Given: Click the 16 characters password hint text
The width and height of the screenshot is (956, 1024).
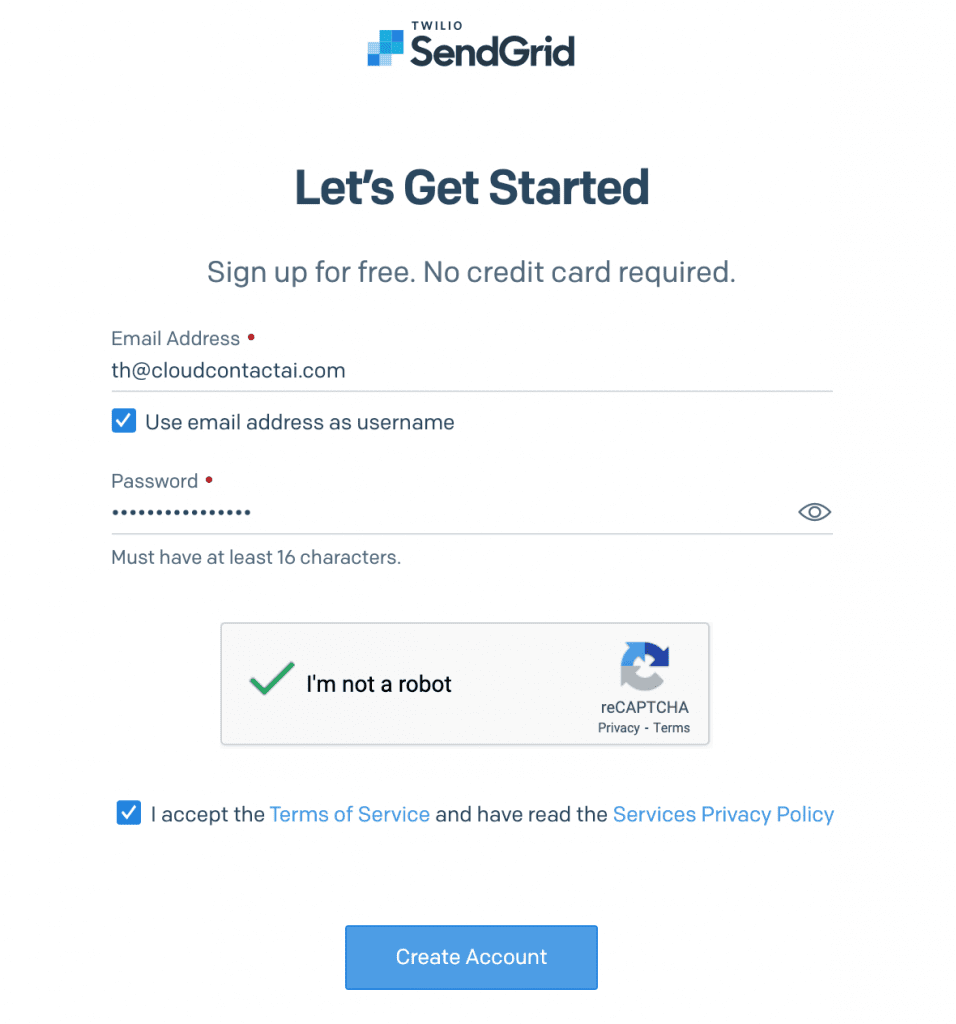Looking at the screenshot, I should pos(255,557).
